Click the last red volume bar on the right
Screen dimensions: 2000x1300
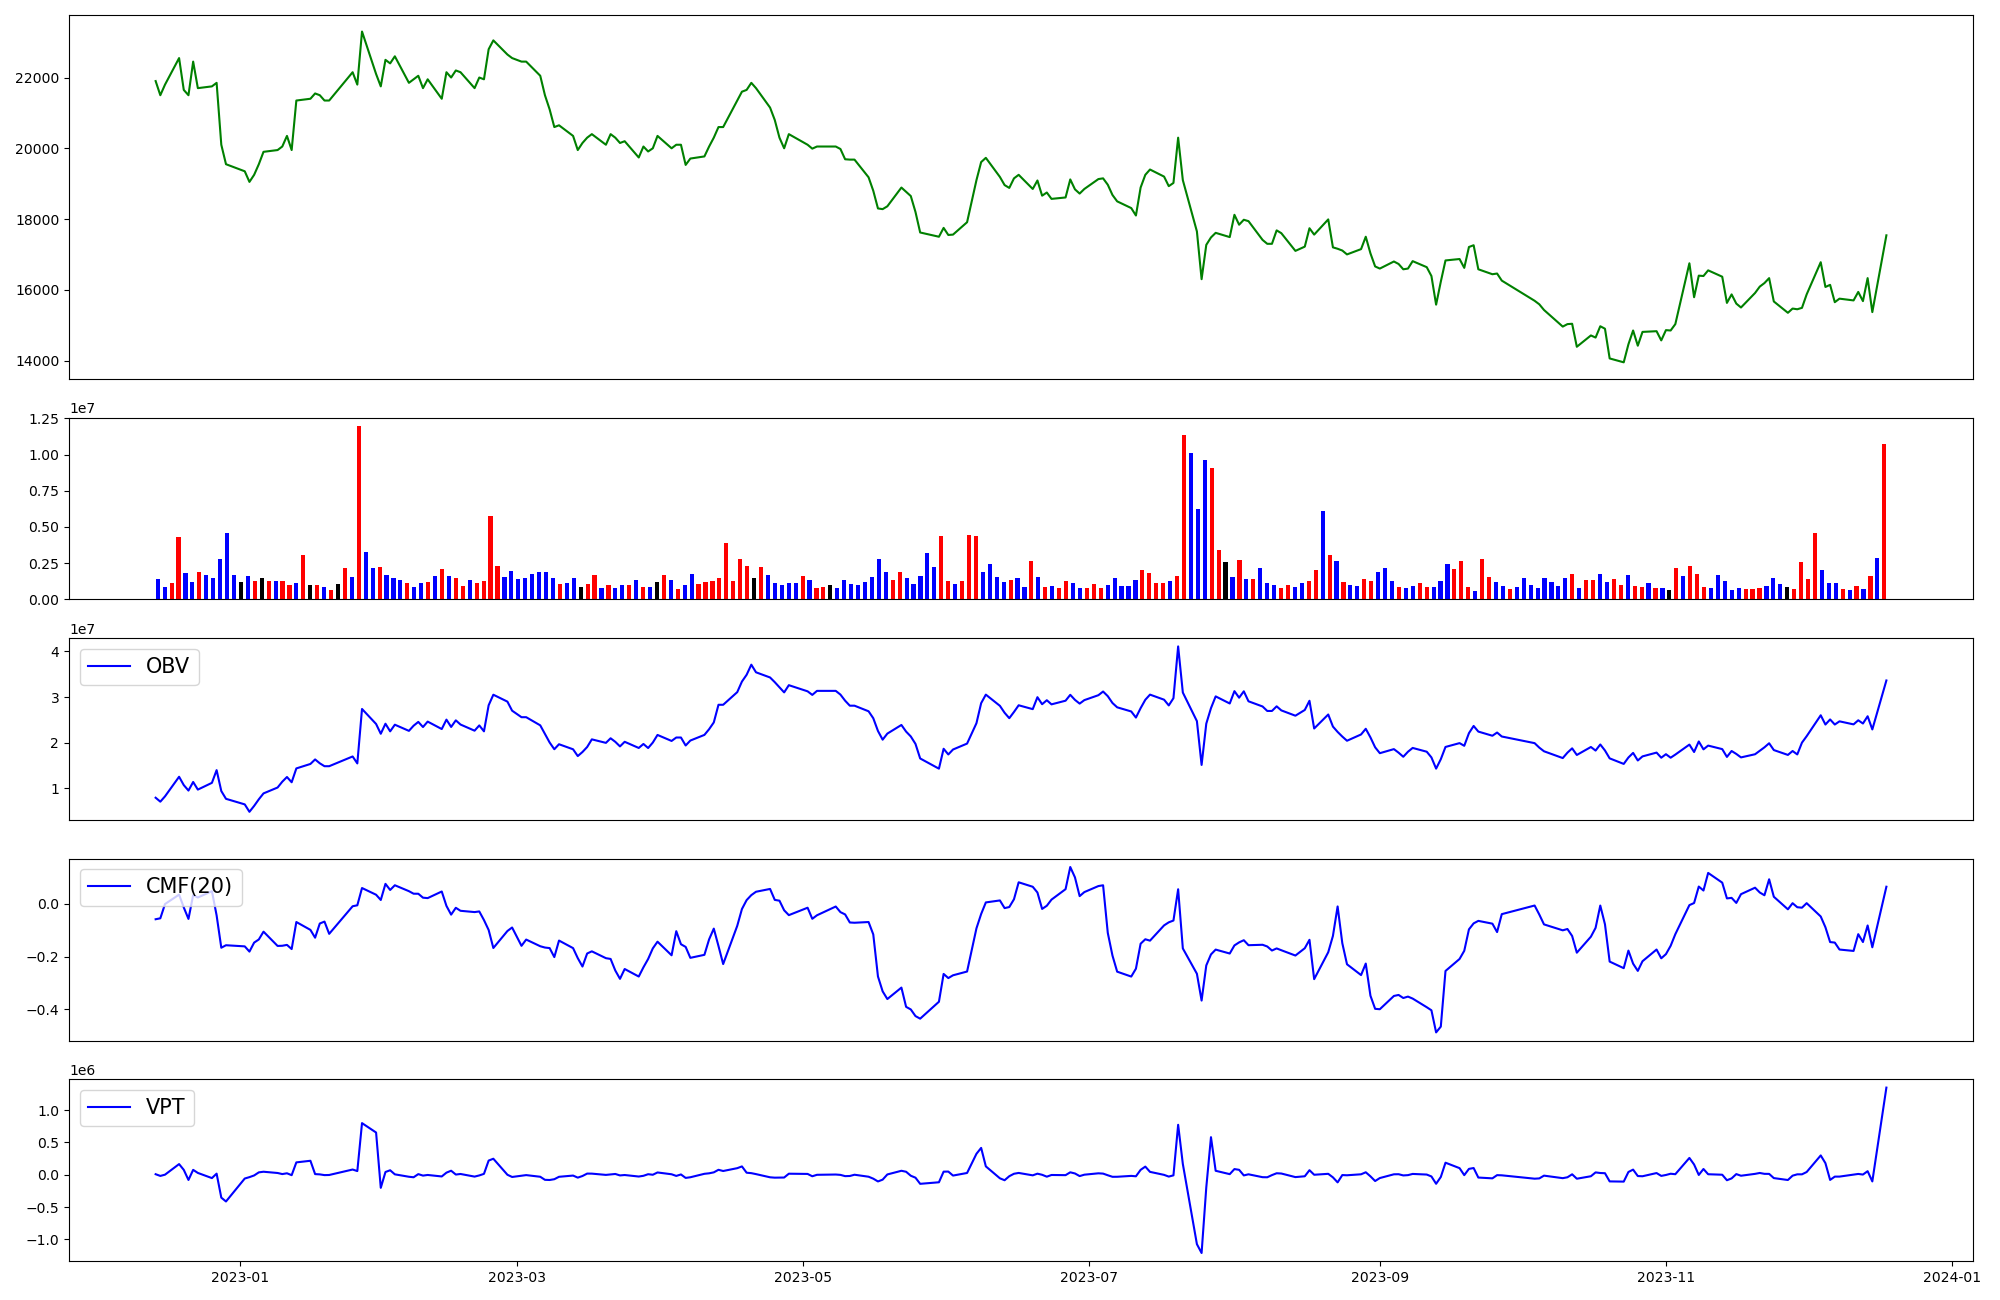pyautogui.click(x=1884, y=520)
